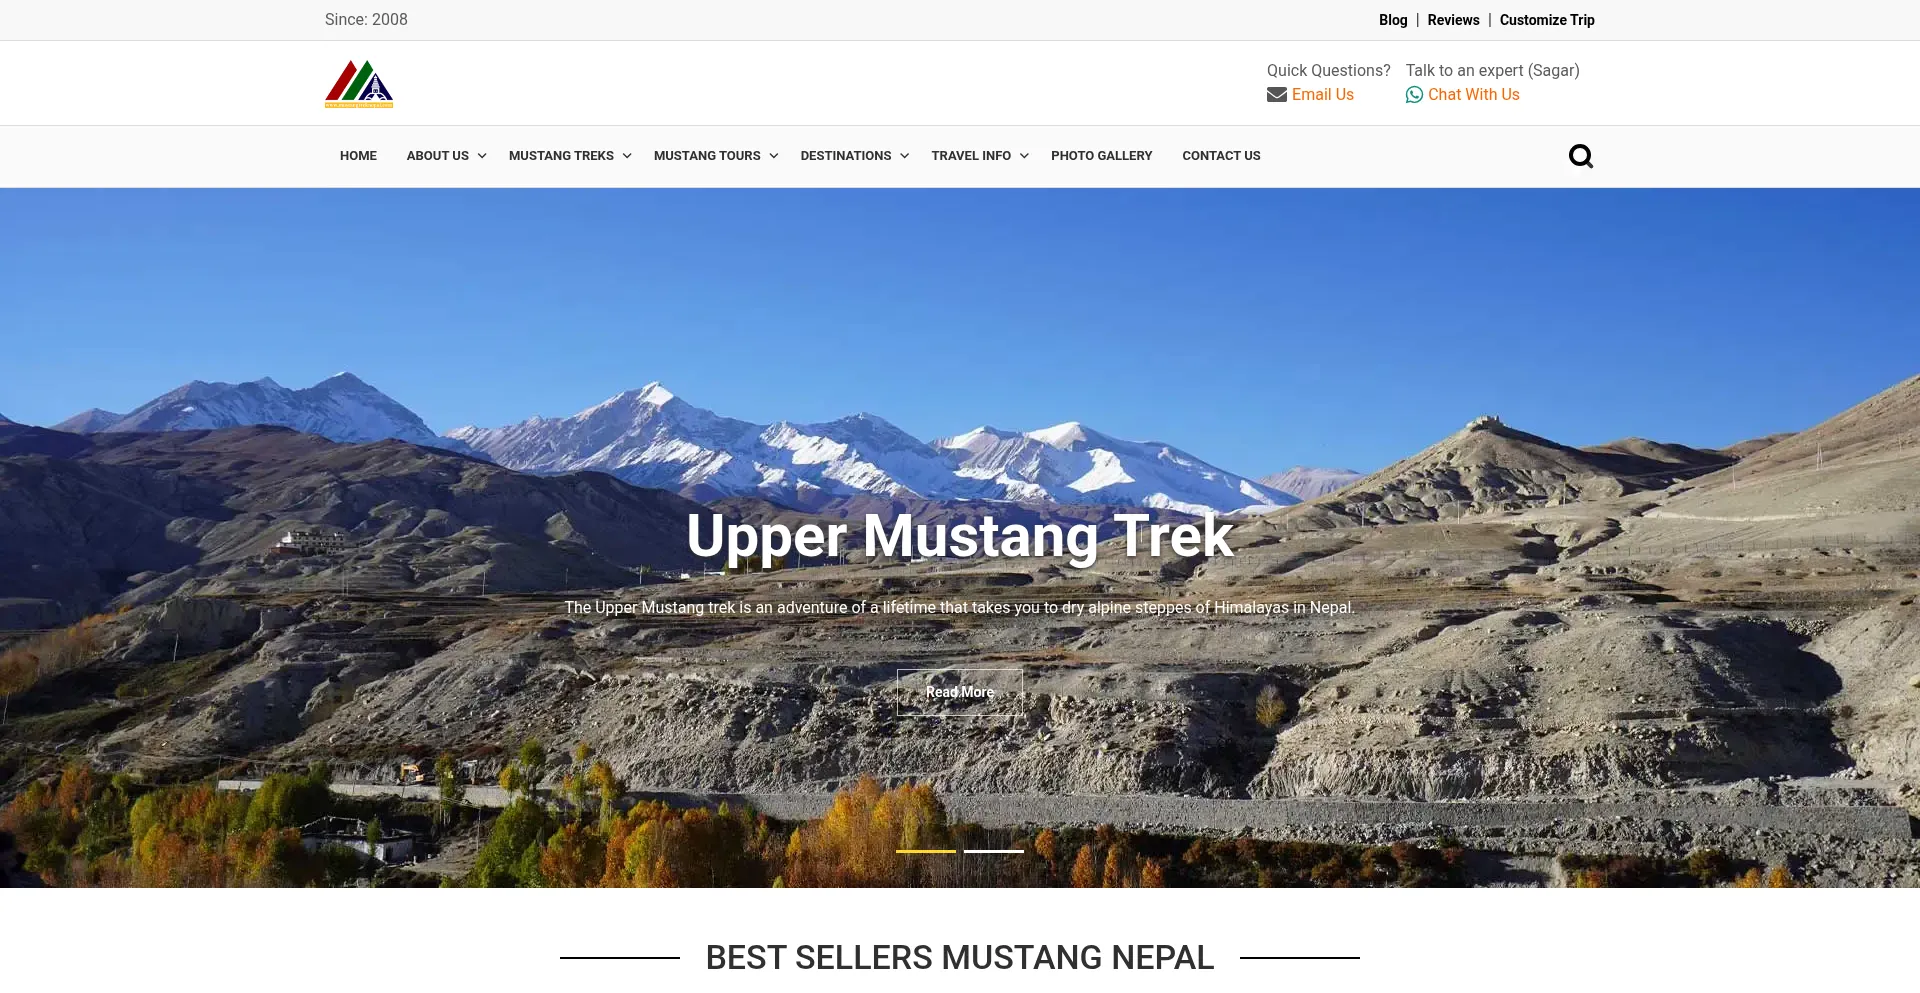This screenshot has height=993, width=1920.
Task: Click the WhatsApp icon beside Chat With Us
Action: click(1414, 95)
